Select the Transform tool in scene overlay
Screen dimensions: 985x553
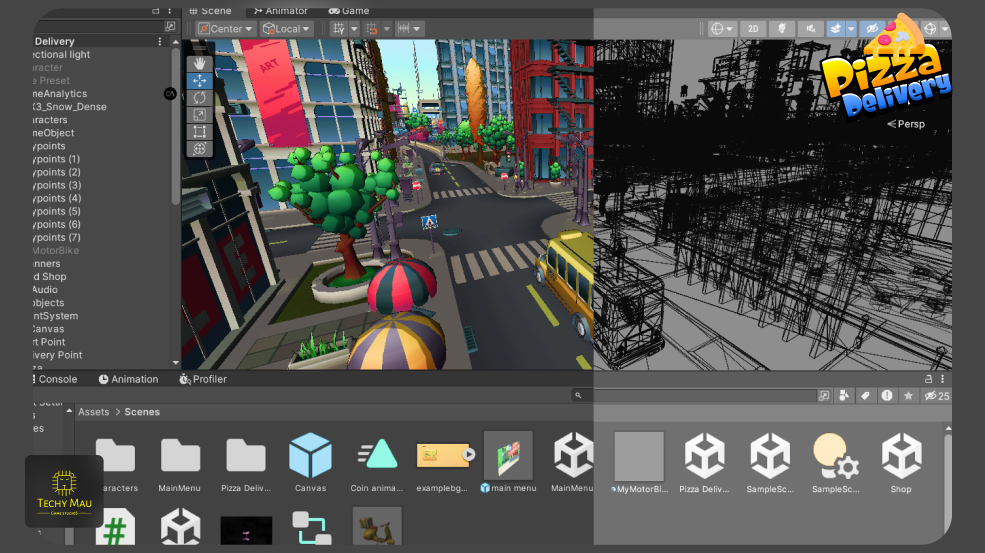[x=200, y=148]
